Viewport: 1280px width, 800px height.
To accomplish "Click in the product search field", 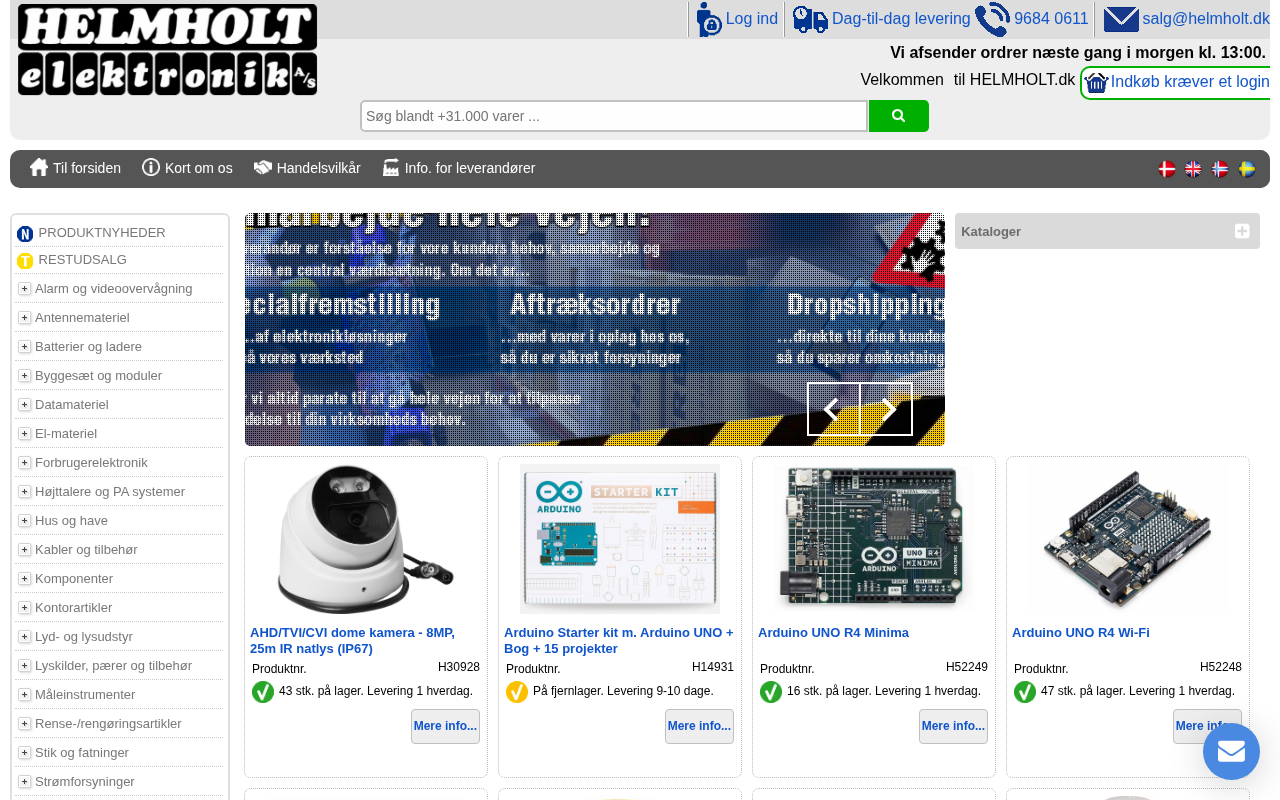I will (614, 116).
